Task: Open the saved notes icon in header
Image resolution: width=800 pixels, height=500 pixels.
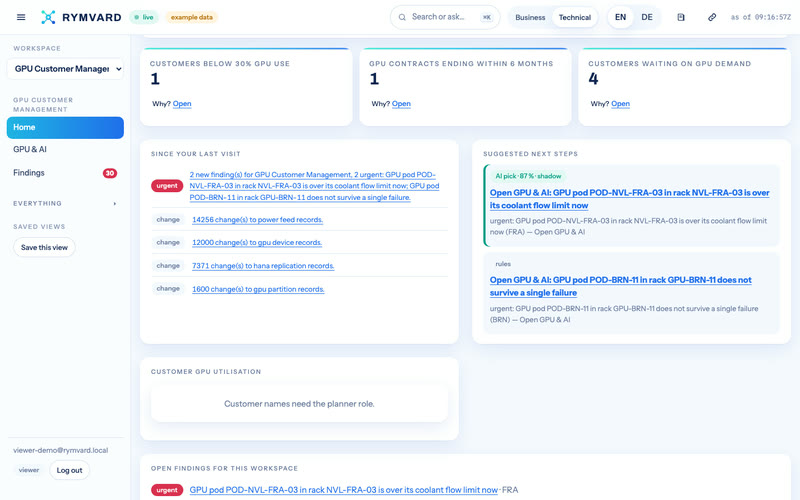Action: (x=681, y=17)
